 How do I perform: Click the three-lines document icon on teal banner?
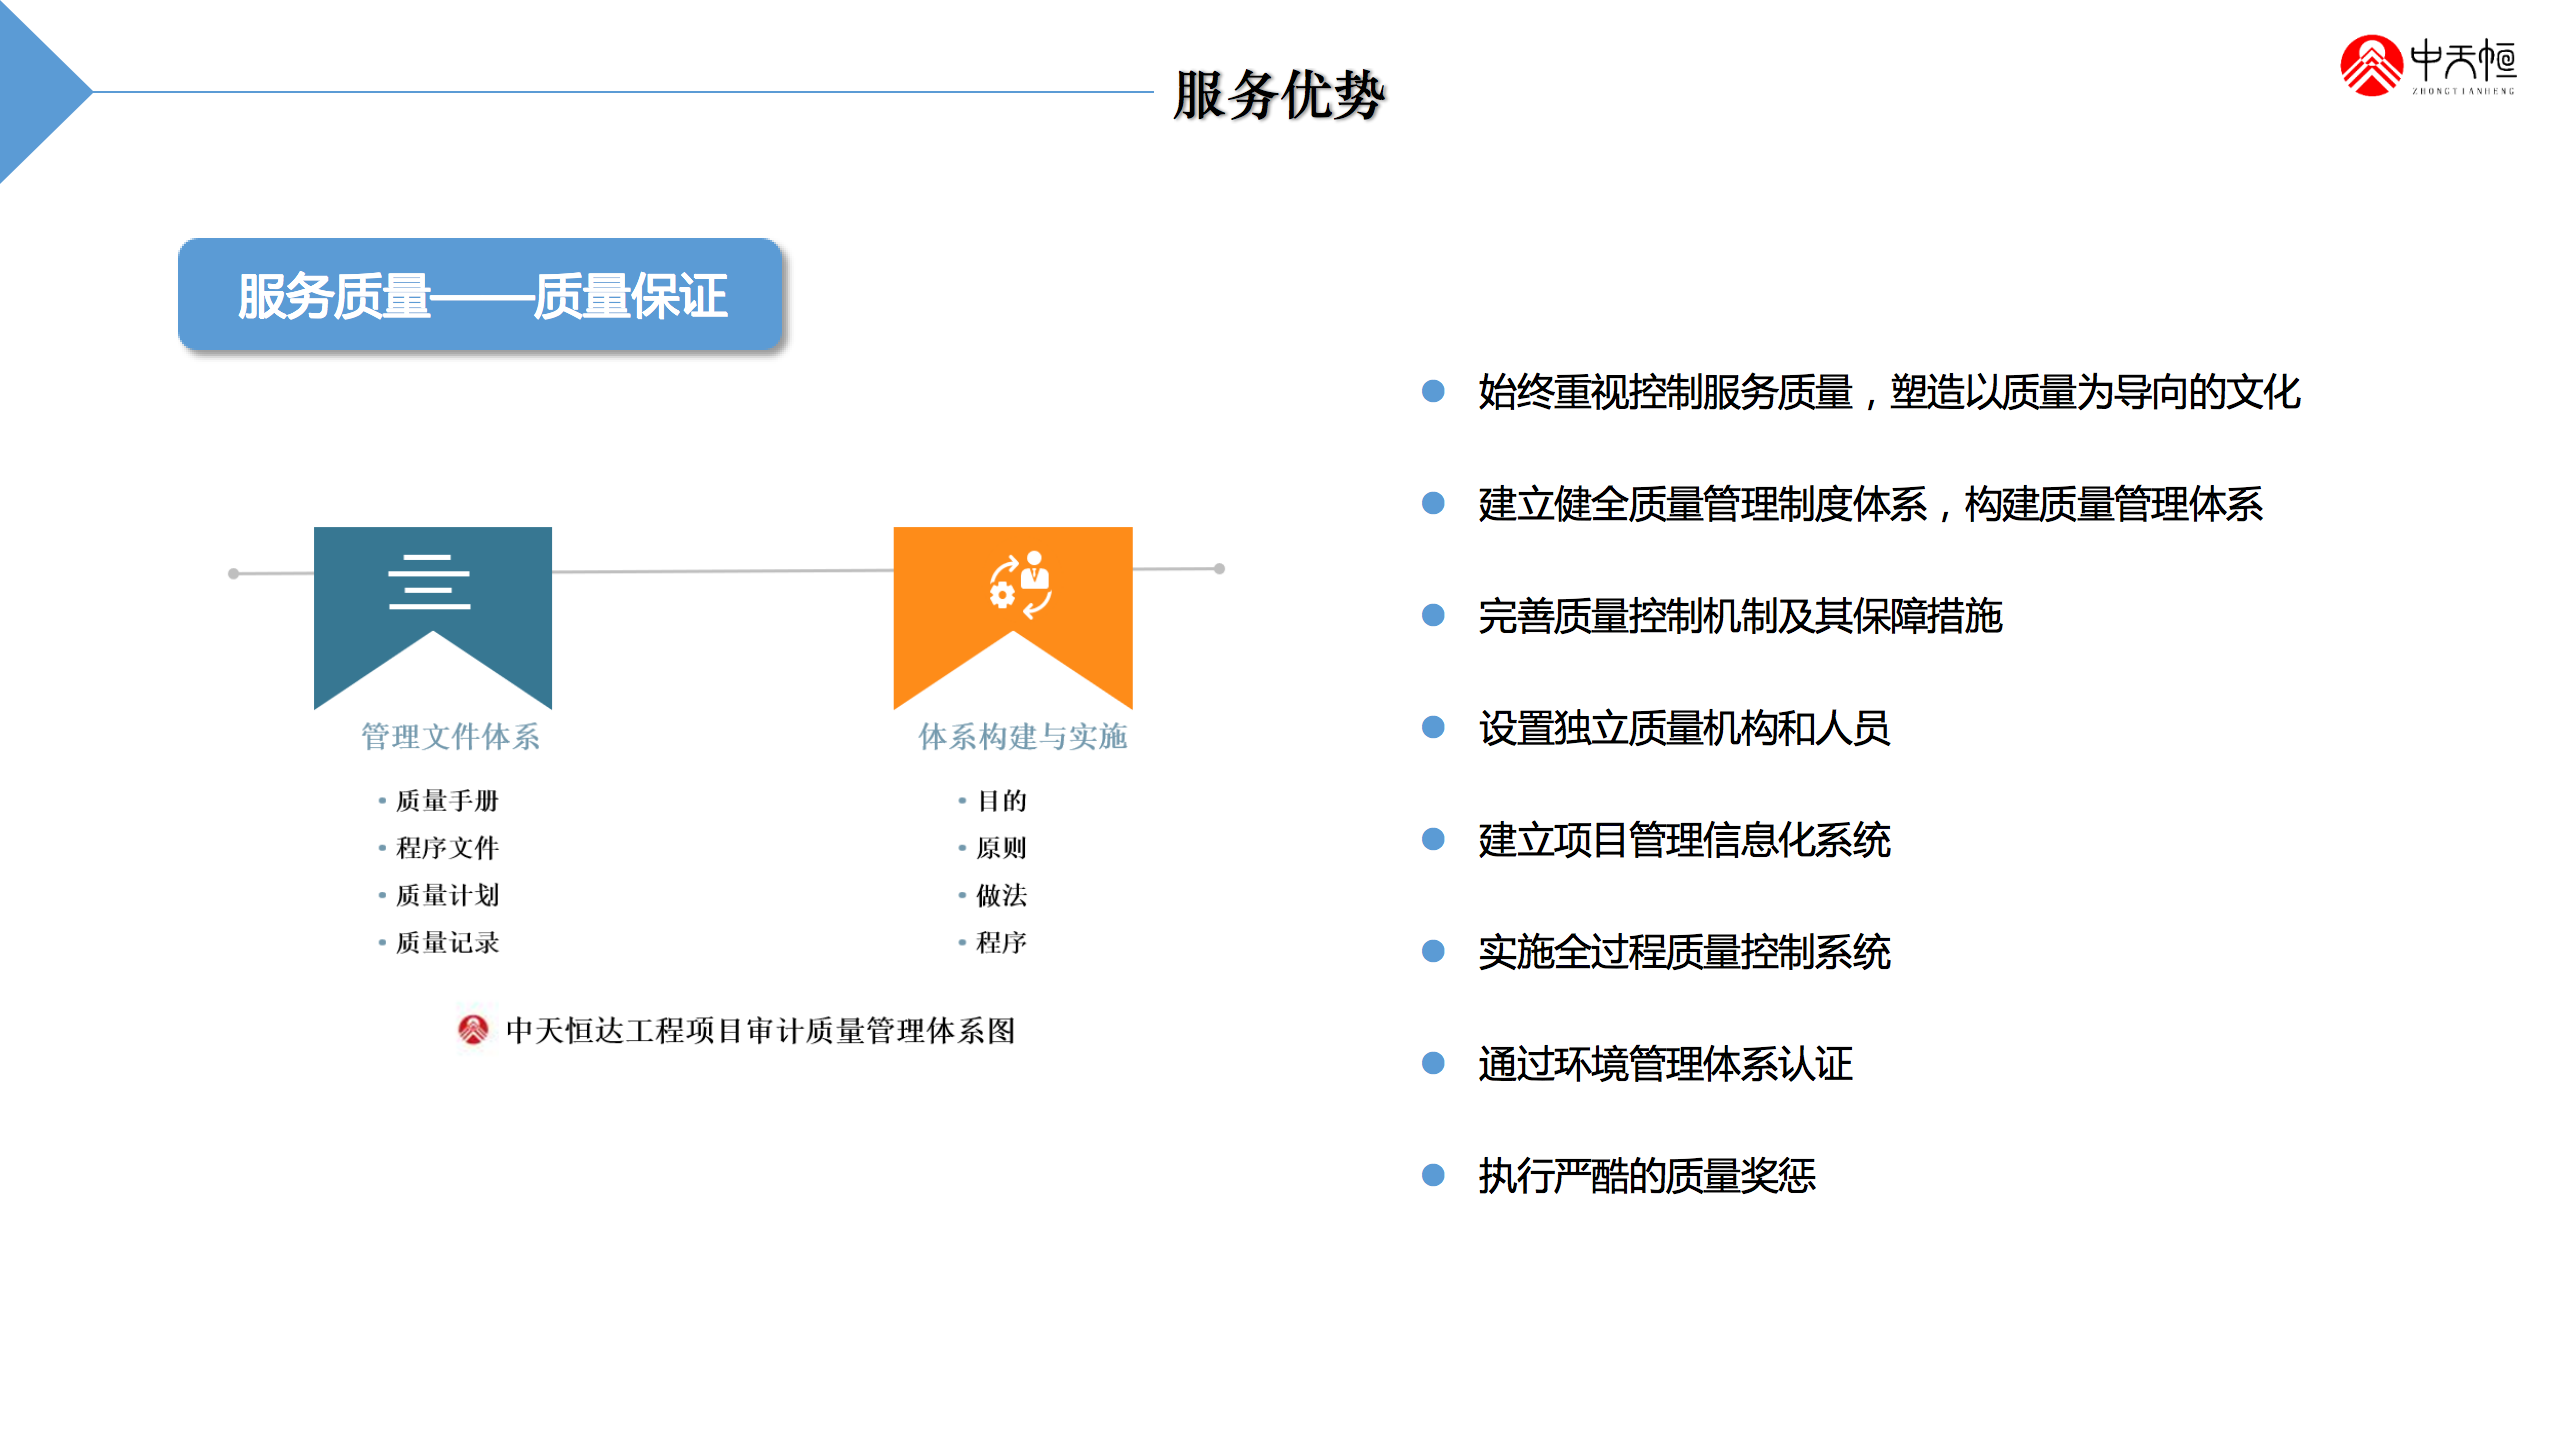tap(429, 582)
